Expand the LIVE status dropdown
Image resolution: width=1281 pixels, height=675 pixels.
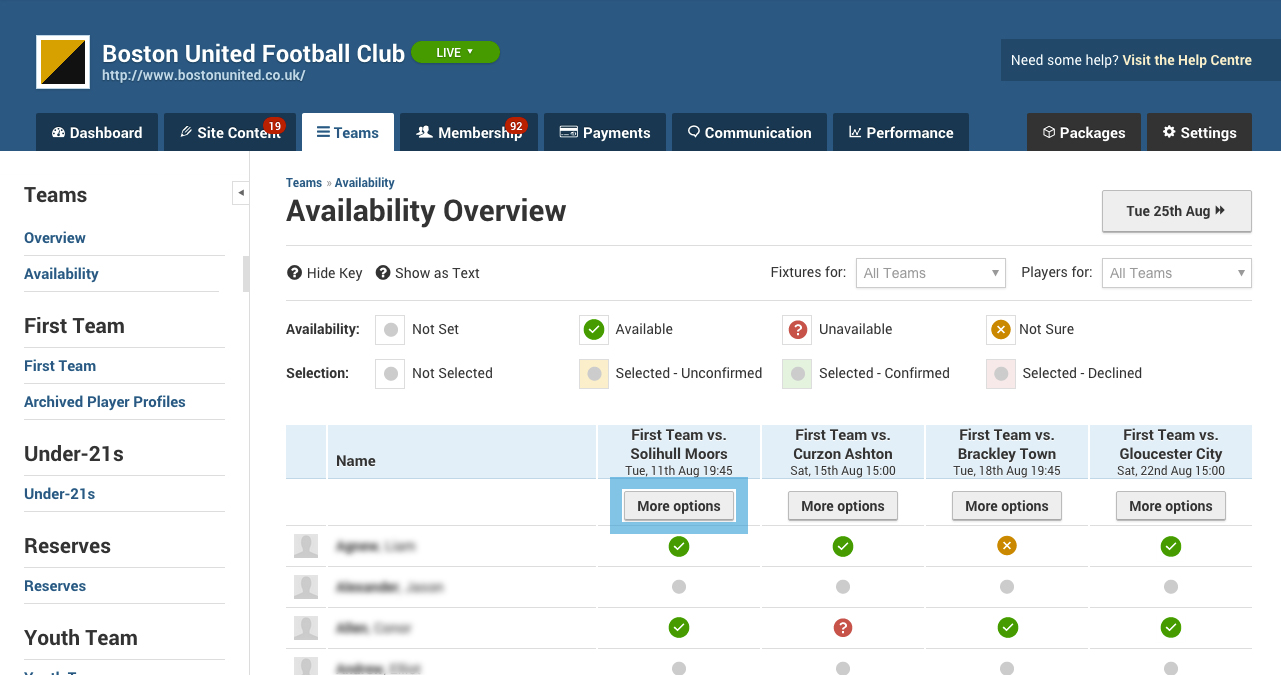(455, 51)
